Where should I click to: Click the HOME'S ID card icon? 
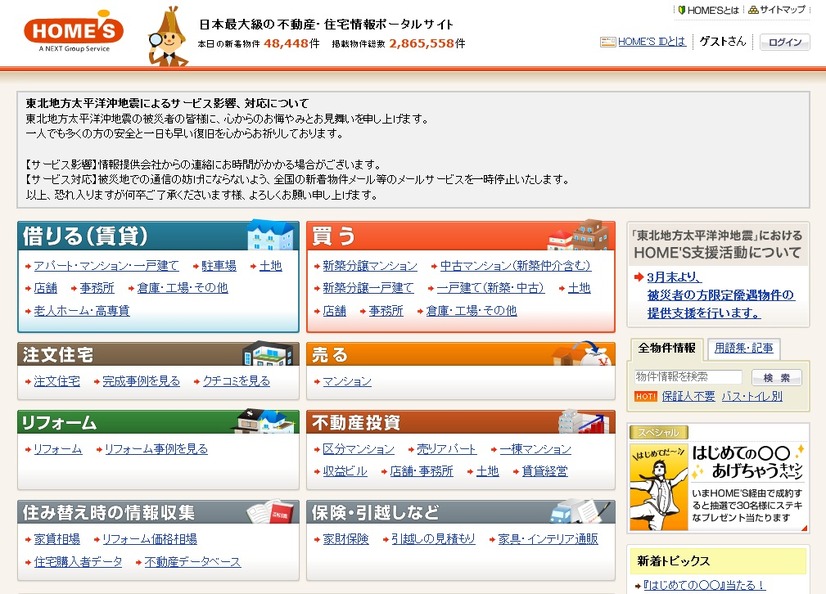click(x=608, y=42)
